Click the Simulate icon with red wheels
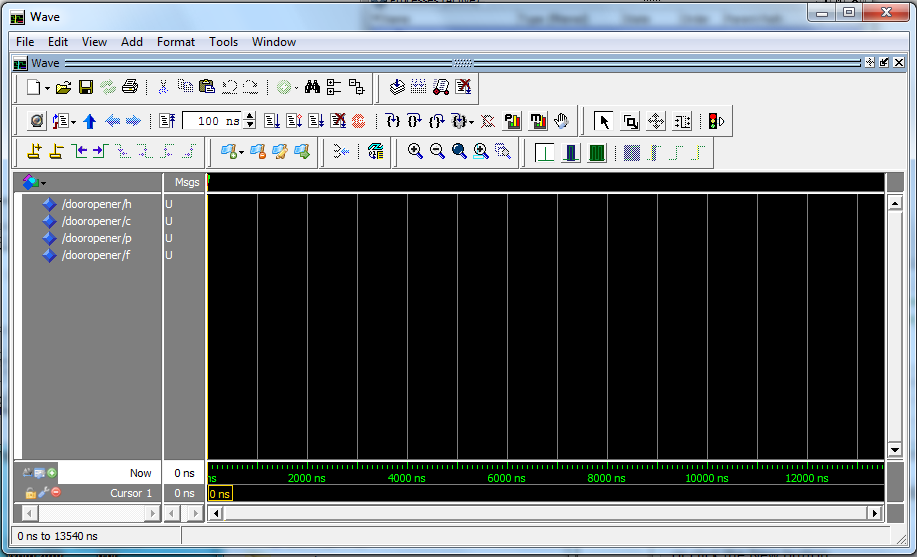917x557 pixels. pyautogui.click(x=441, y=87)
